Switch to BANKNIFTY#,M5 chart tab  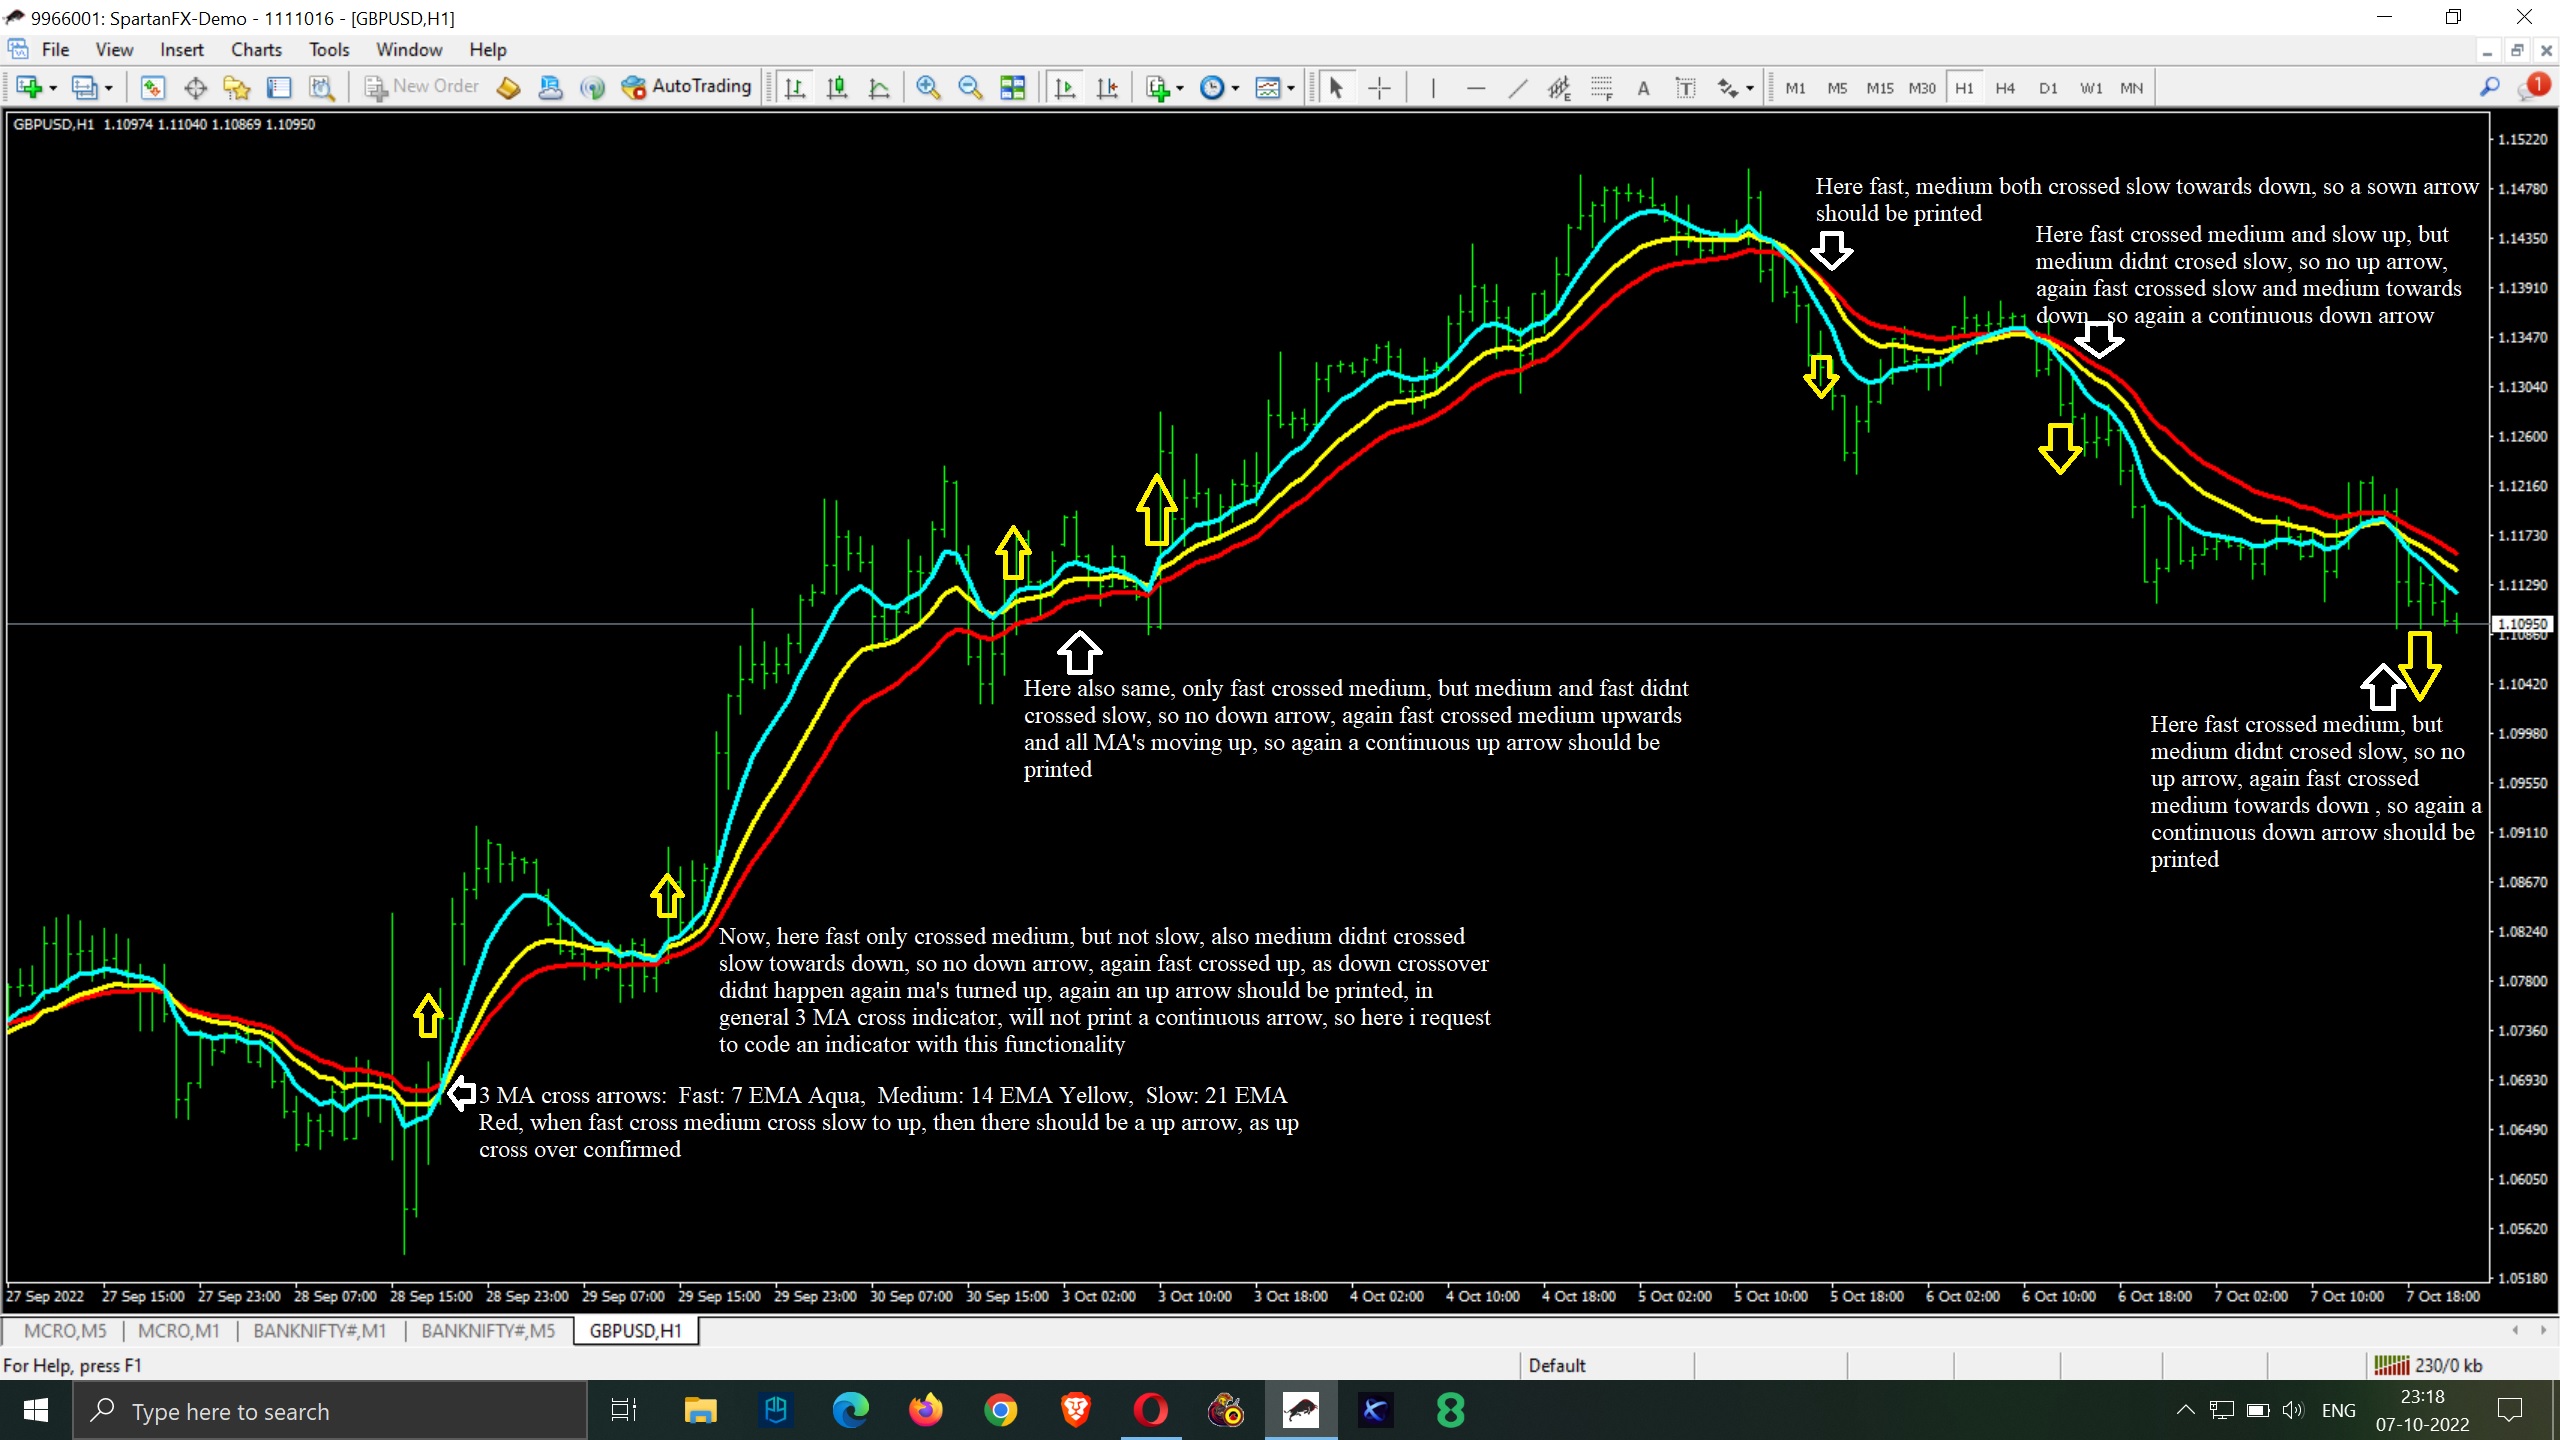tap(487, 1330)
